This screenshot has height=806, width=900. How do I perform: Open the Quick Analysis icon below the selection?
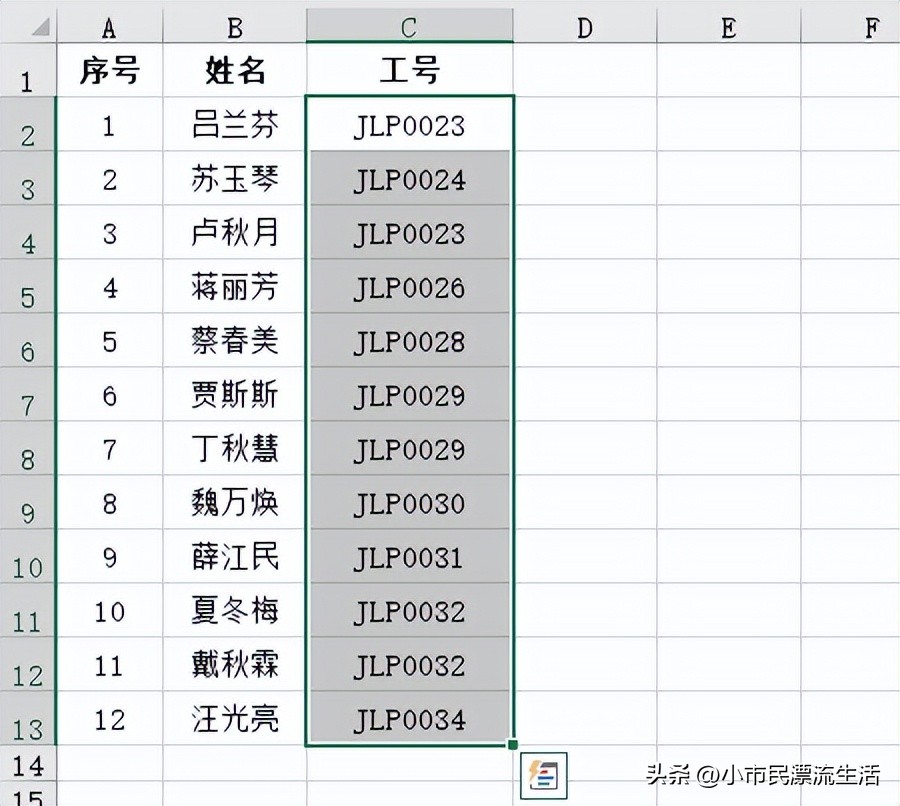tap(543, 775)
